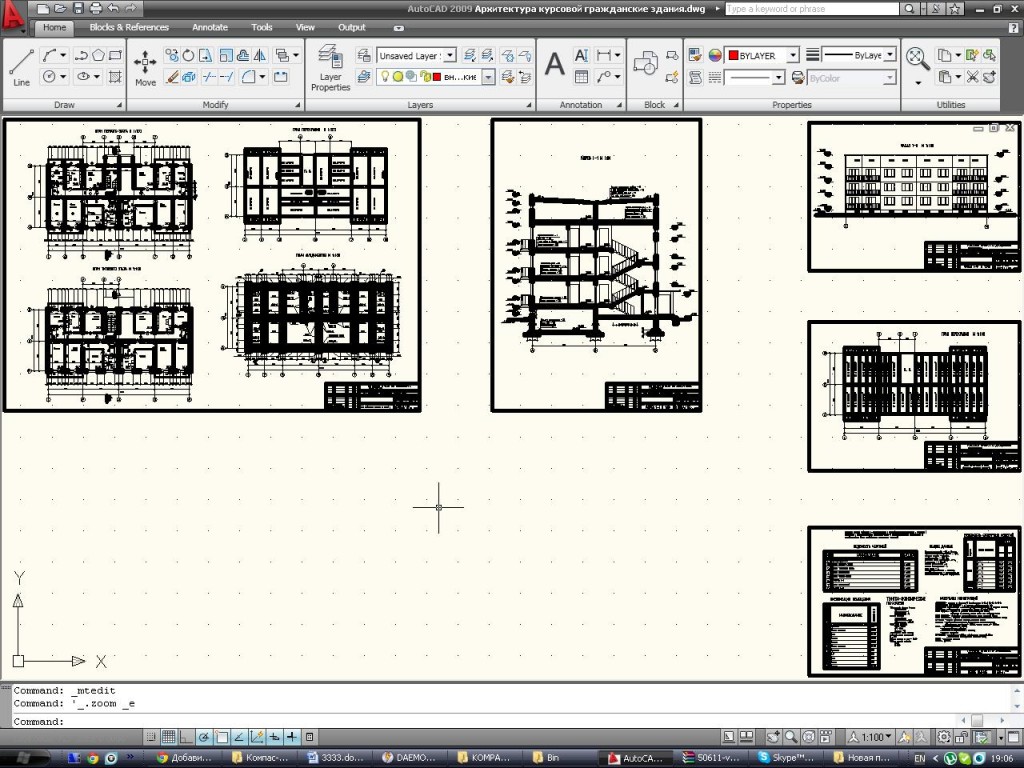Open the Skype taskbar button
This screenshot has height=768, width=1024.
[787, 758]
